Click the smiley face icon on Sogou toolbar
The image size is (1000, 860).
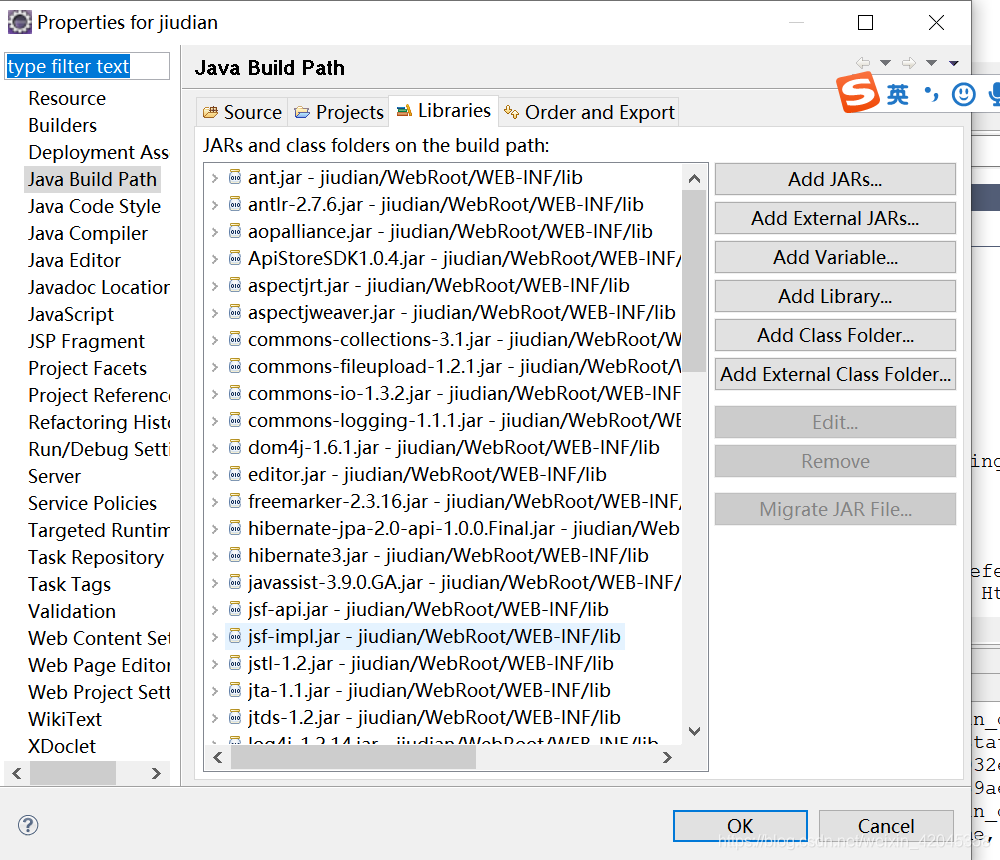point(962,95)
